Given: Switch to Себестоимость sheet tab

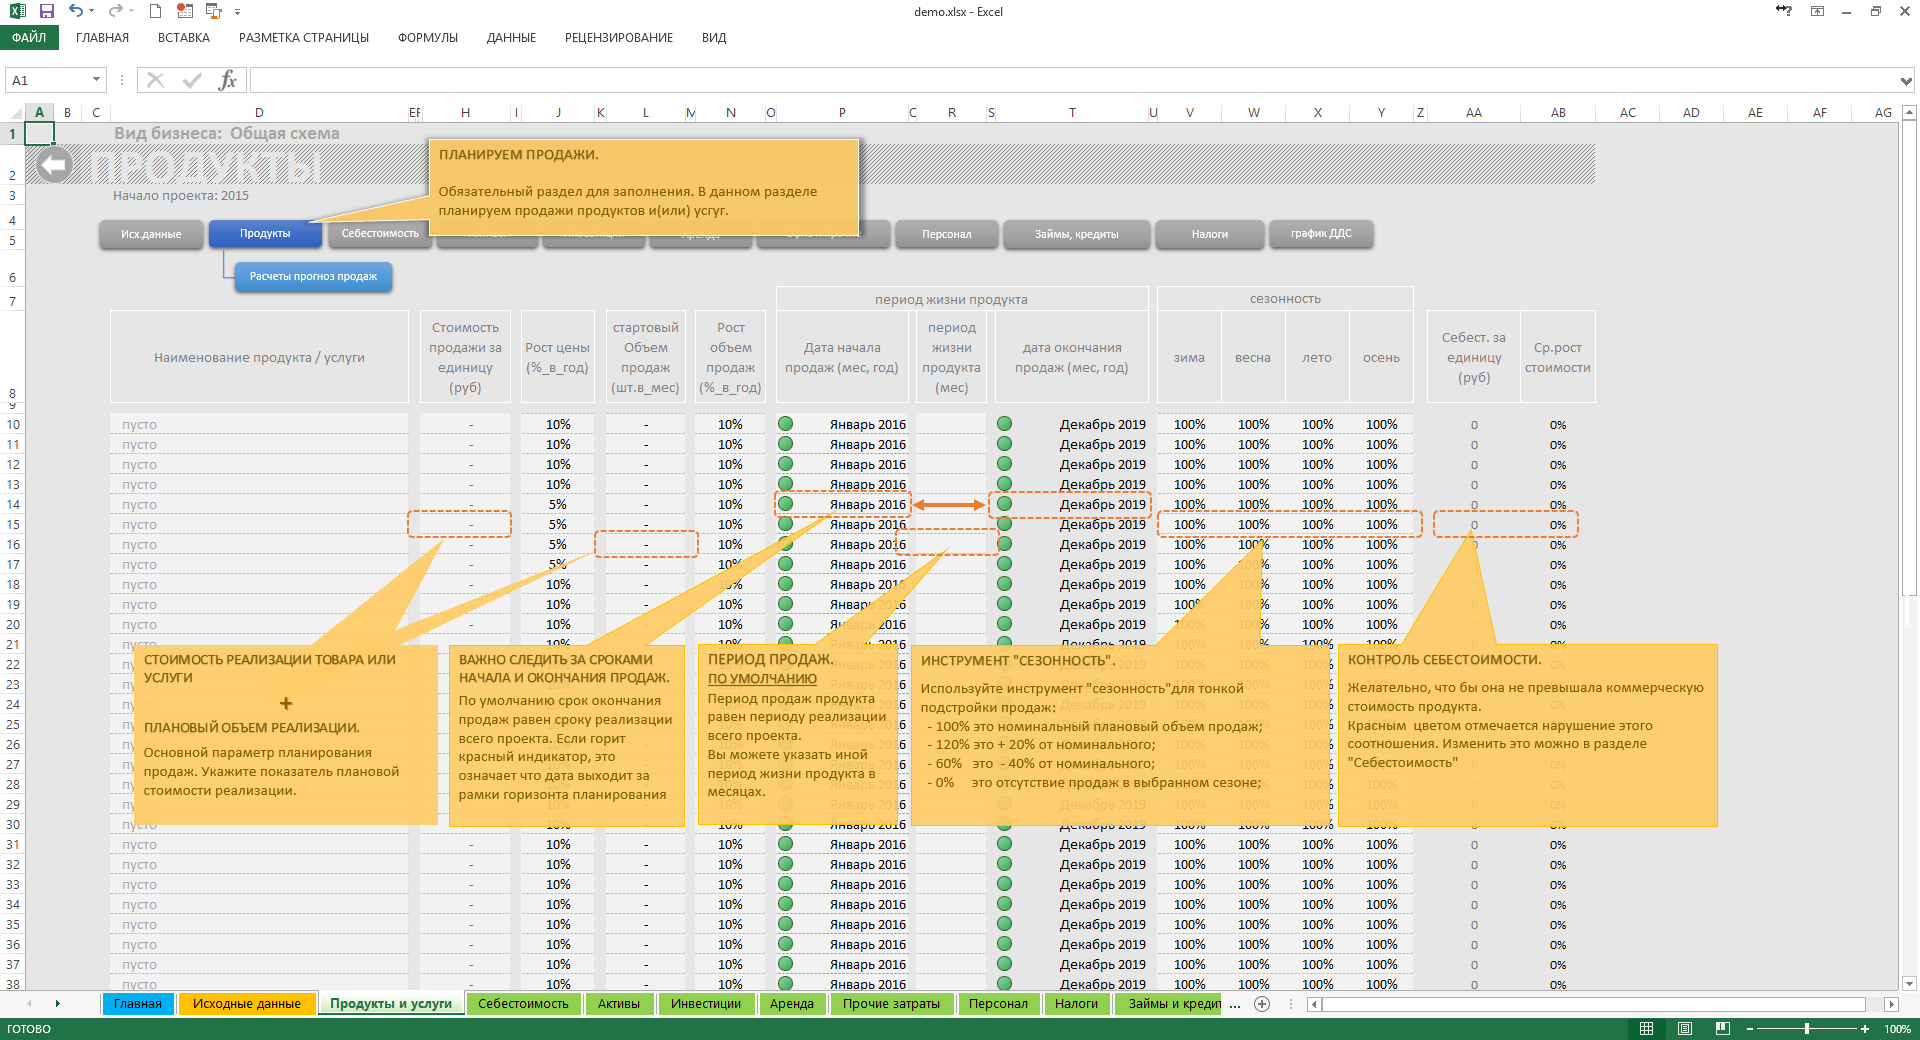Looking at the screenshot, I should [x=523, y=1004].
